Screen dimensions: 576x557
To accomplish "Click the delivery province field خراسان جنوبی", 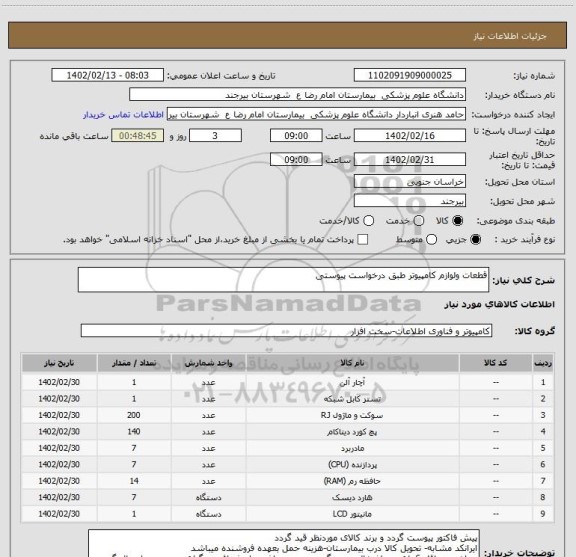I will pos(410,182).
